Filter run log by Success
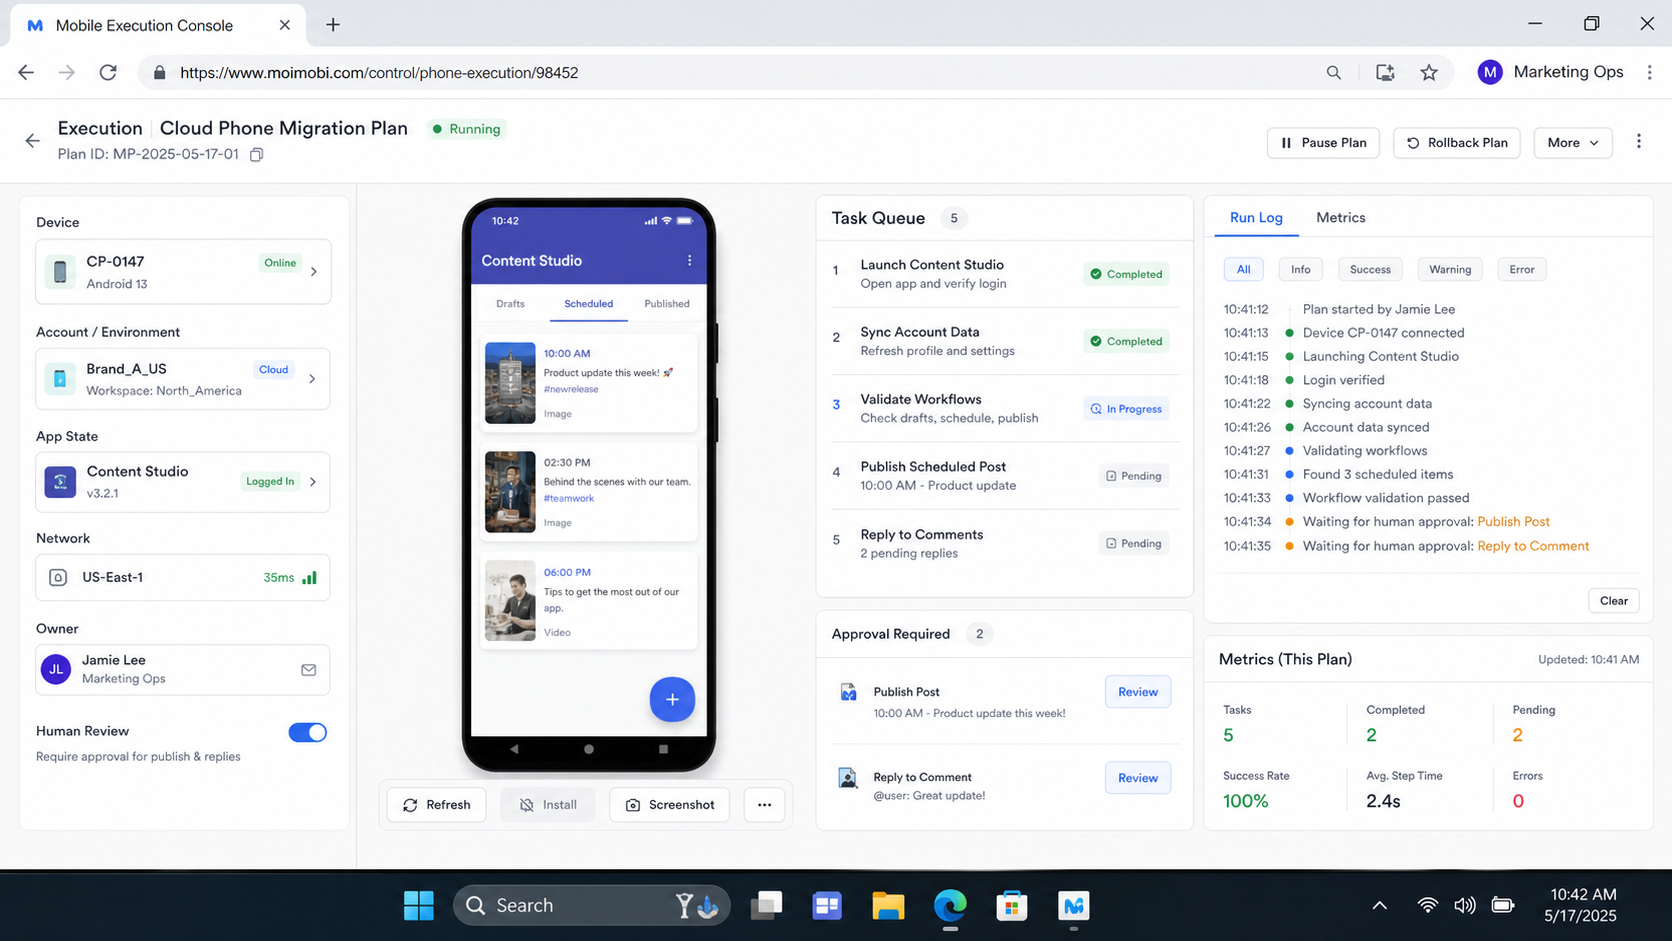1672x941 pixels. click(1370, 269)
